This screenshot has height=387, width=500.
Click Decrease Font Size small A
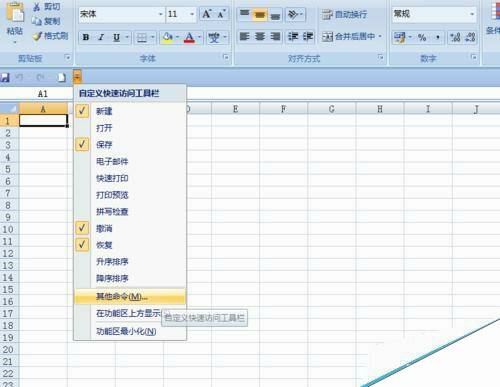click(221, 14)
